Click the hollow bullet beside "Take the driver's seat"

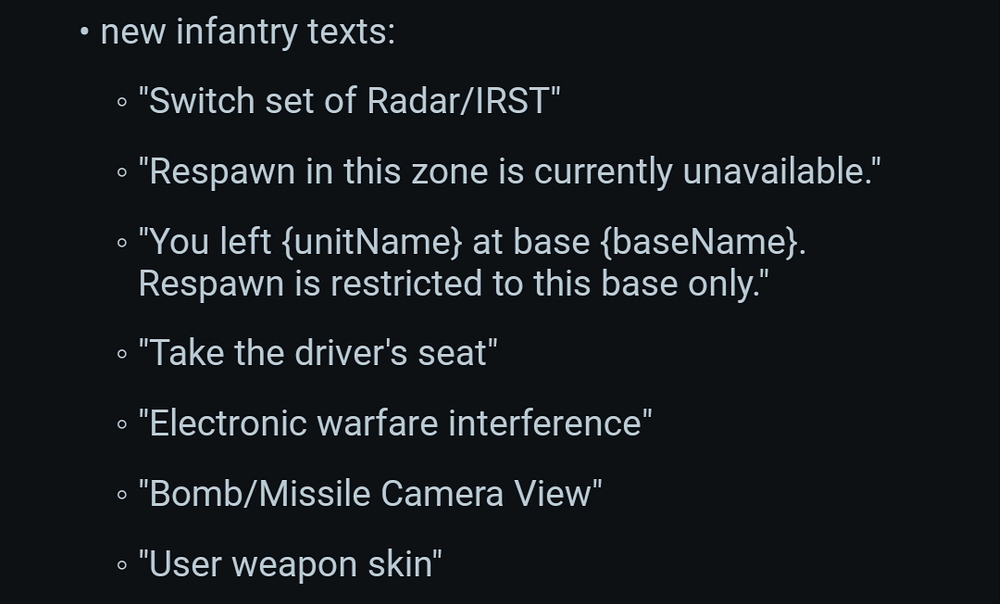[122, 354]
